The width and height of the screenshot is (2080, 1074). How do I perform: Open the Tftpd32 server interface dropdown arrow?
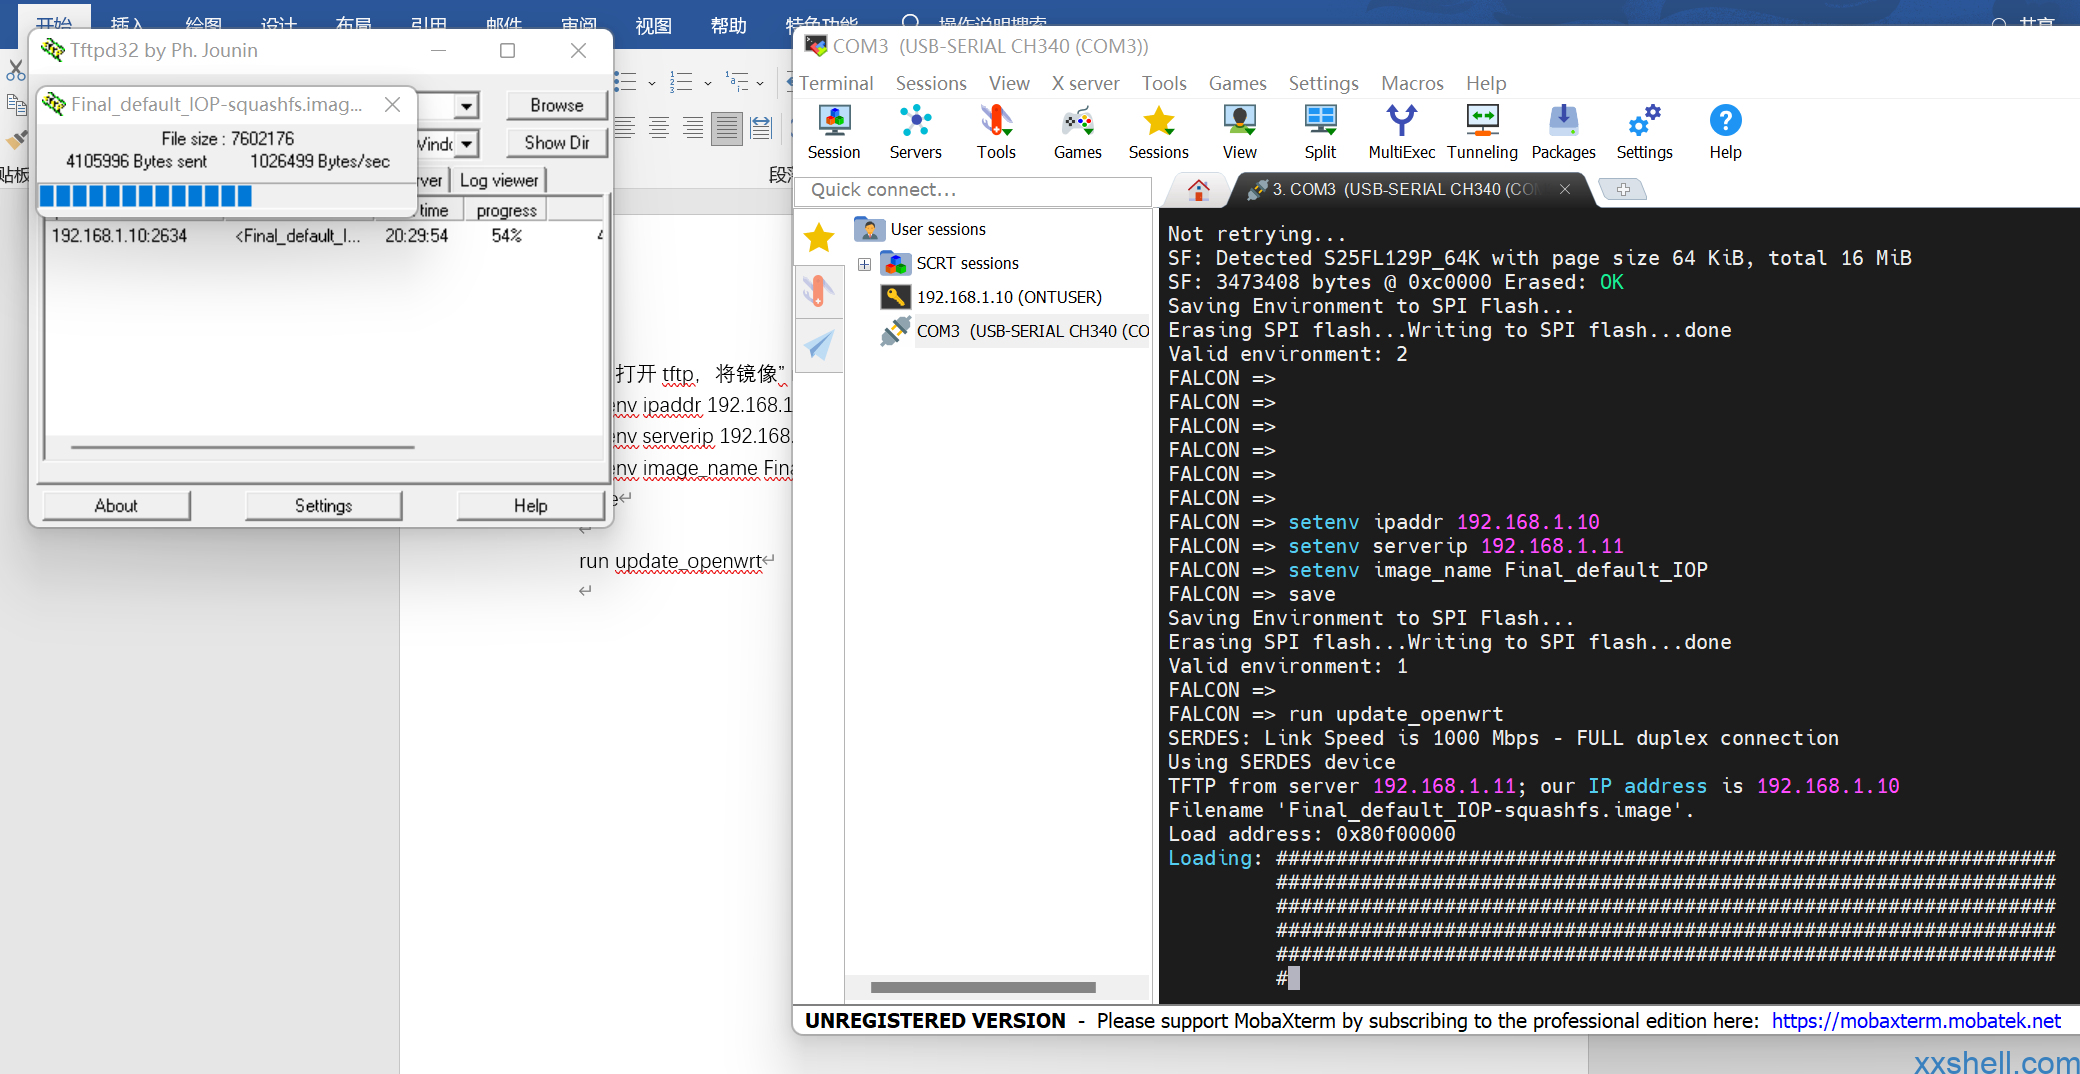tap(466, 144)
